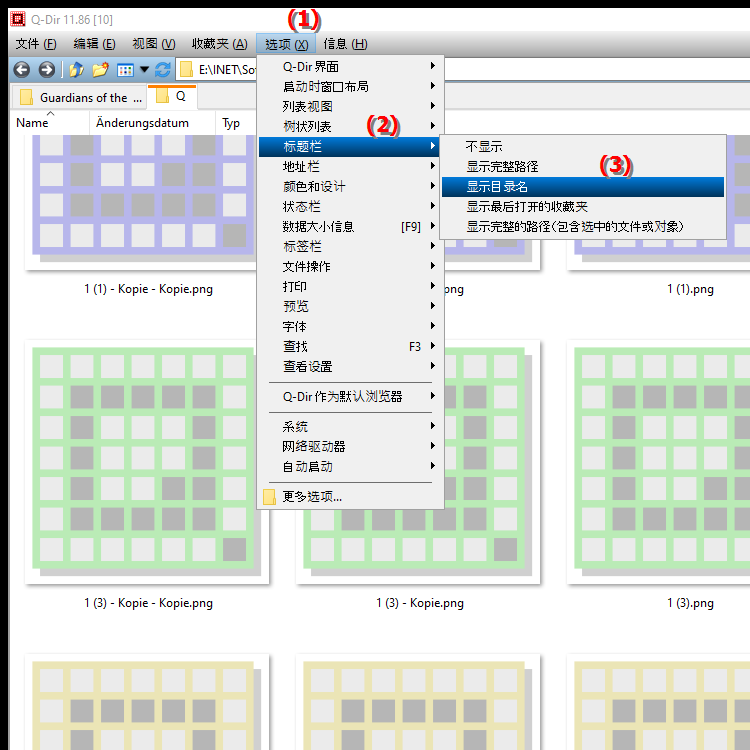This screenshot has height=750, width=750.
Task: Expand the 系统 submenu
Action: coord(351,426)
